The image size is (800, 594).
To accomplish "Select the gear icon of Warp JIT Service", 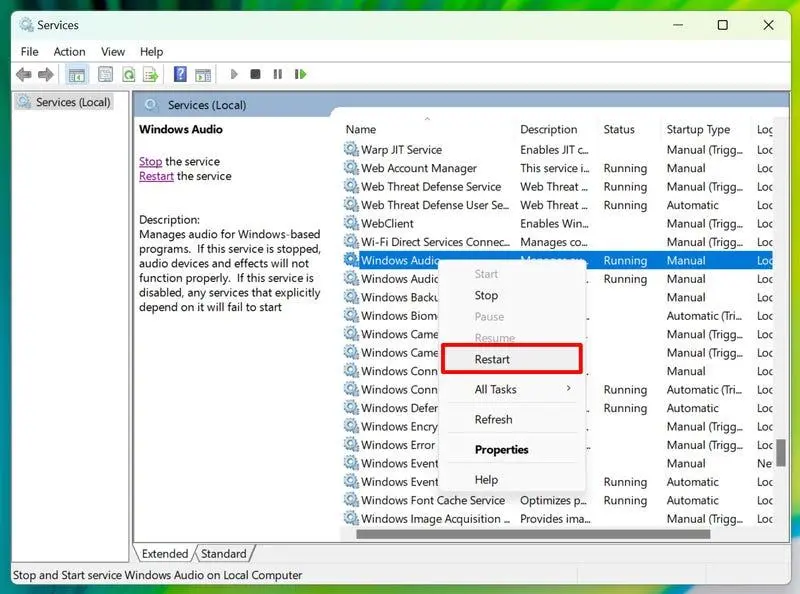I will point(351,149).
